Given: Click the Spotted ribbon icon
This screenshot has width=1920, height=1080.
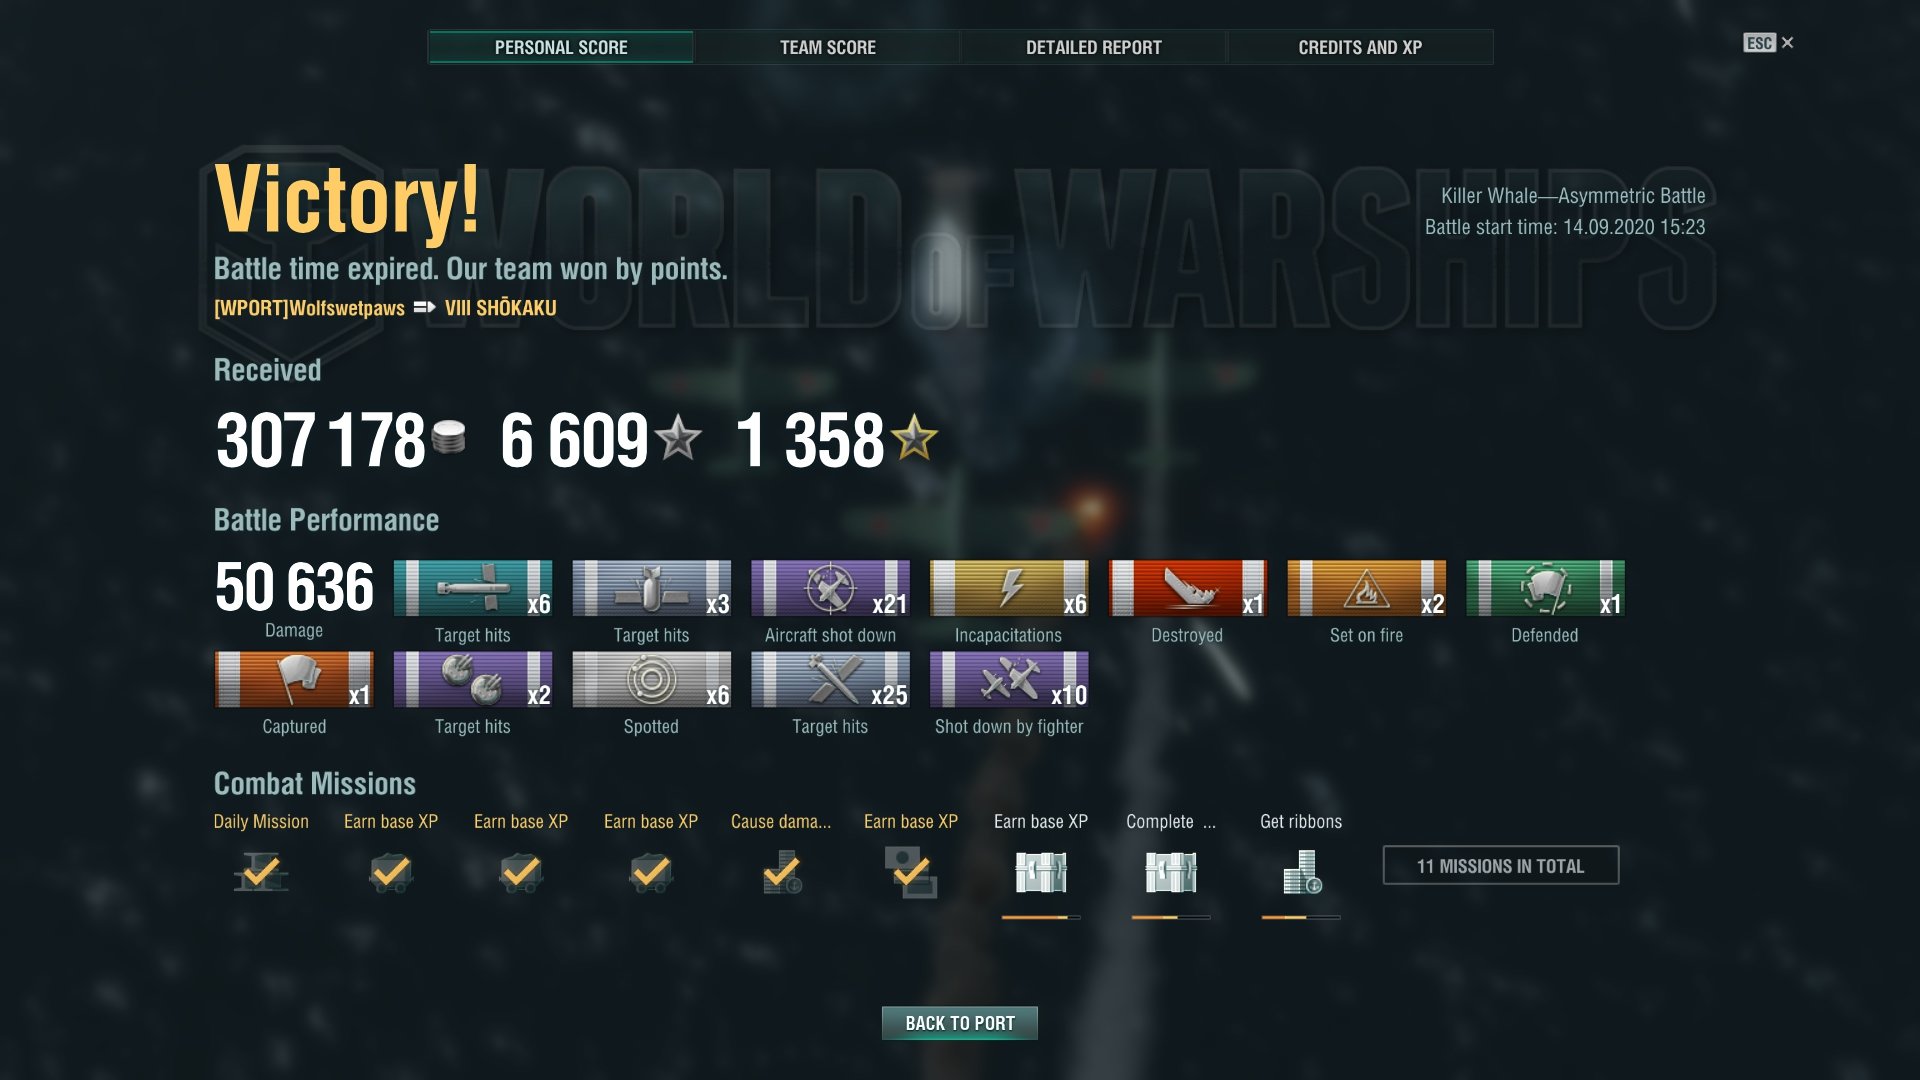Looking at the screenshot, I should [651, 679].
